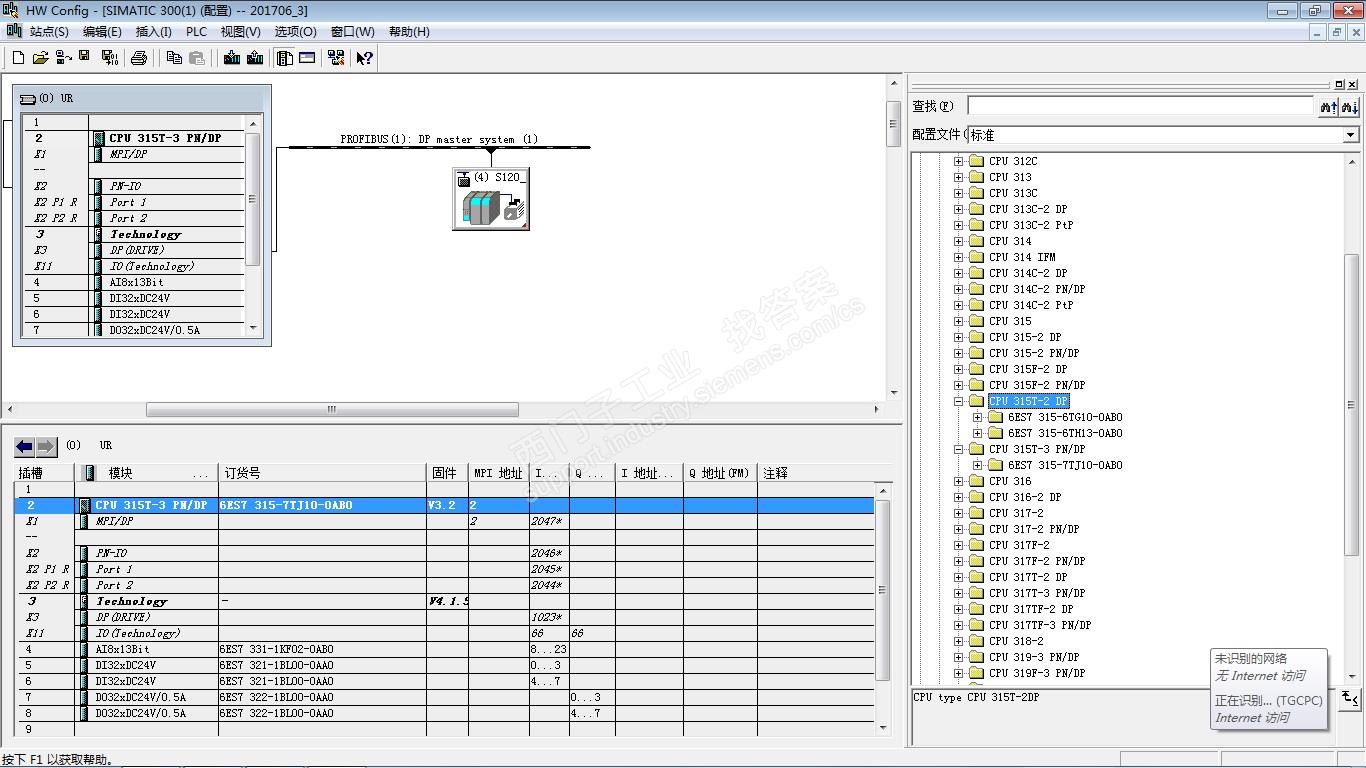Select CPU 317T-3 PN/DP in the catalog tree
Screen dimensions: 1366x768
1037,593
